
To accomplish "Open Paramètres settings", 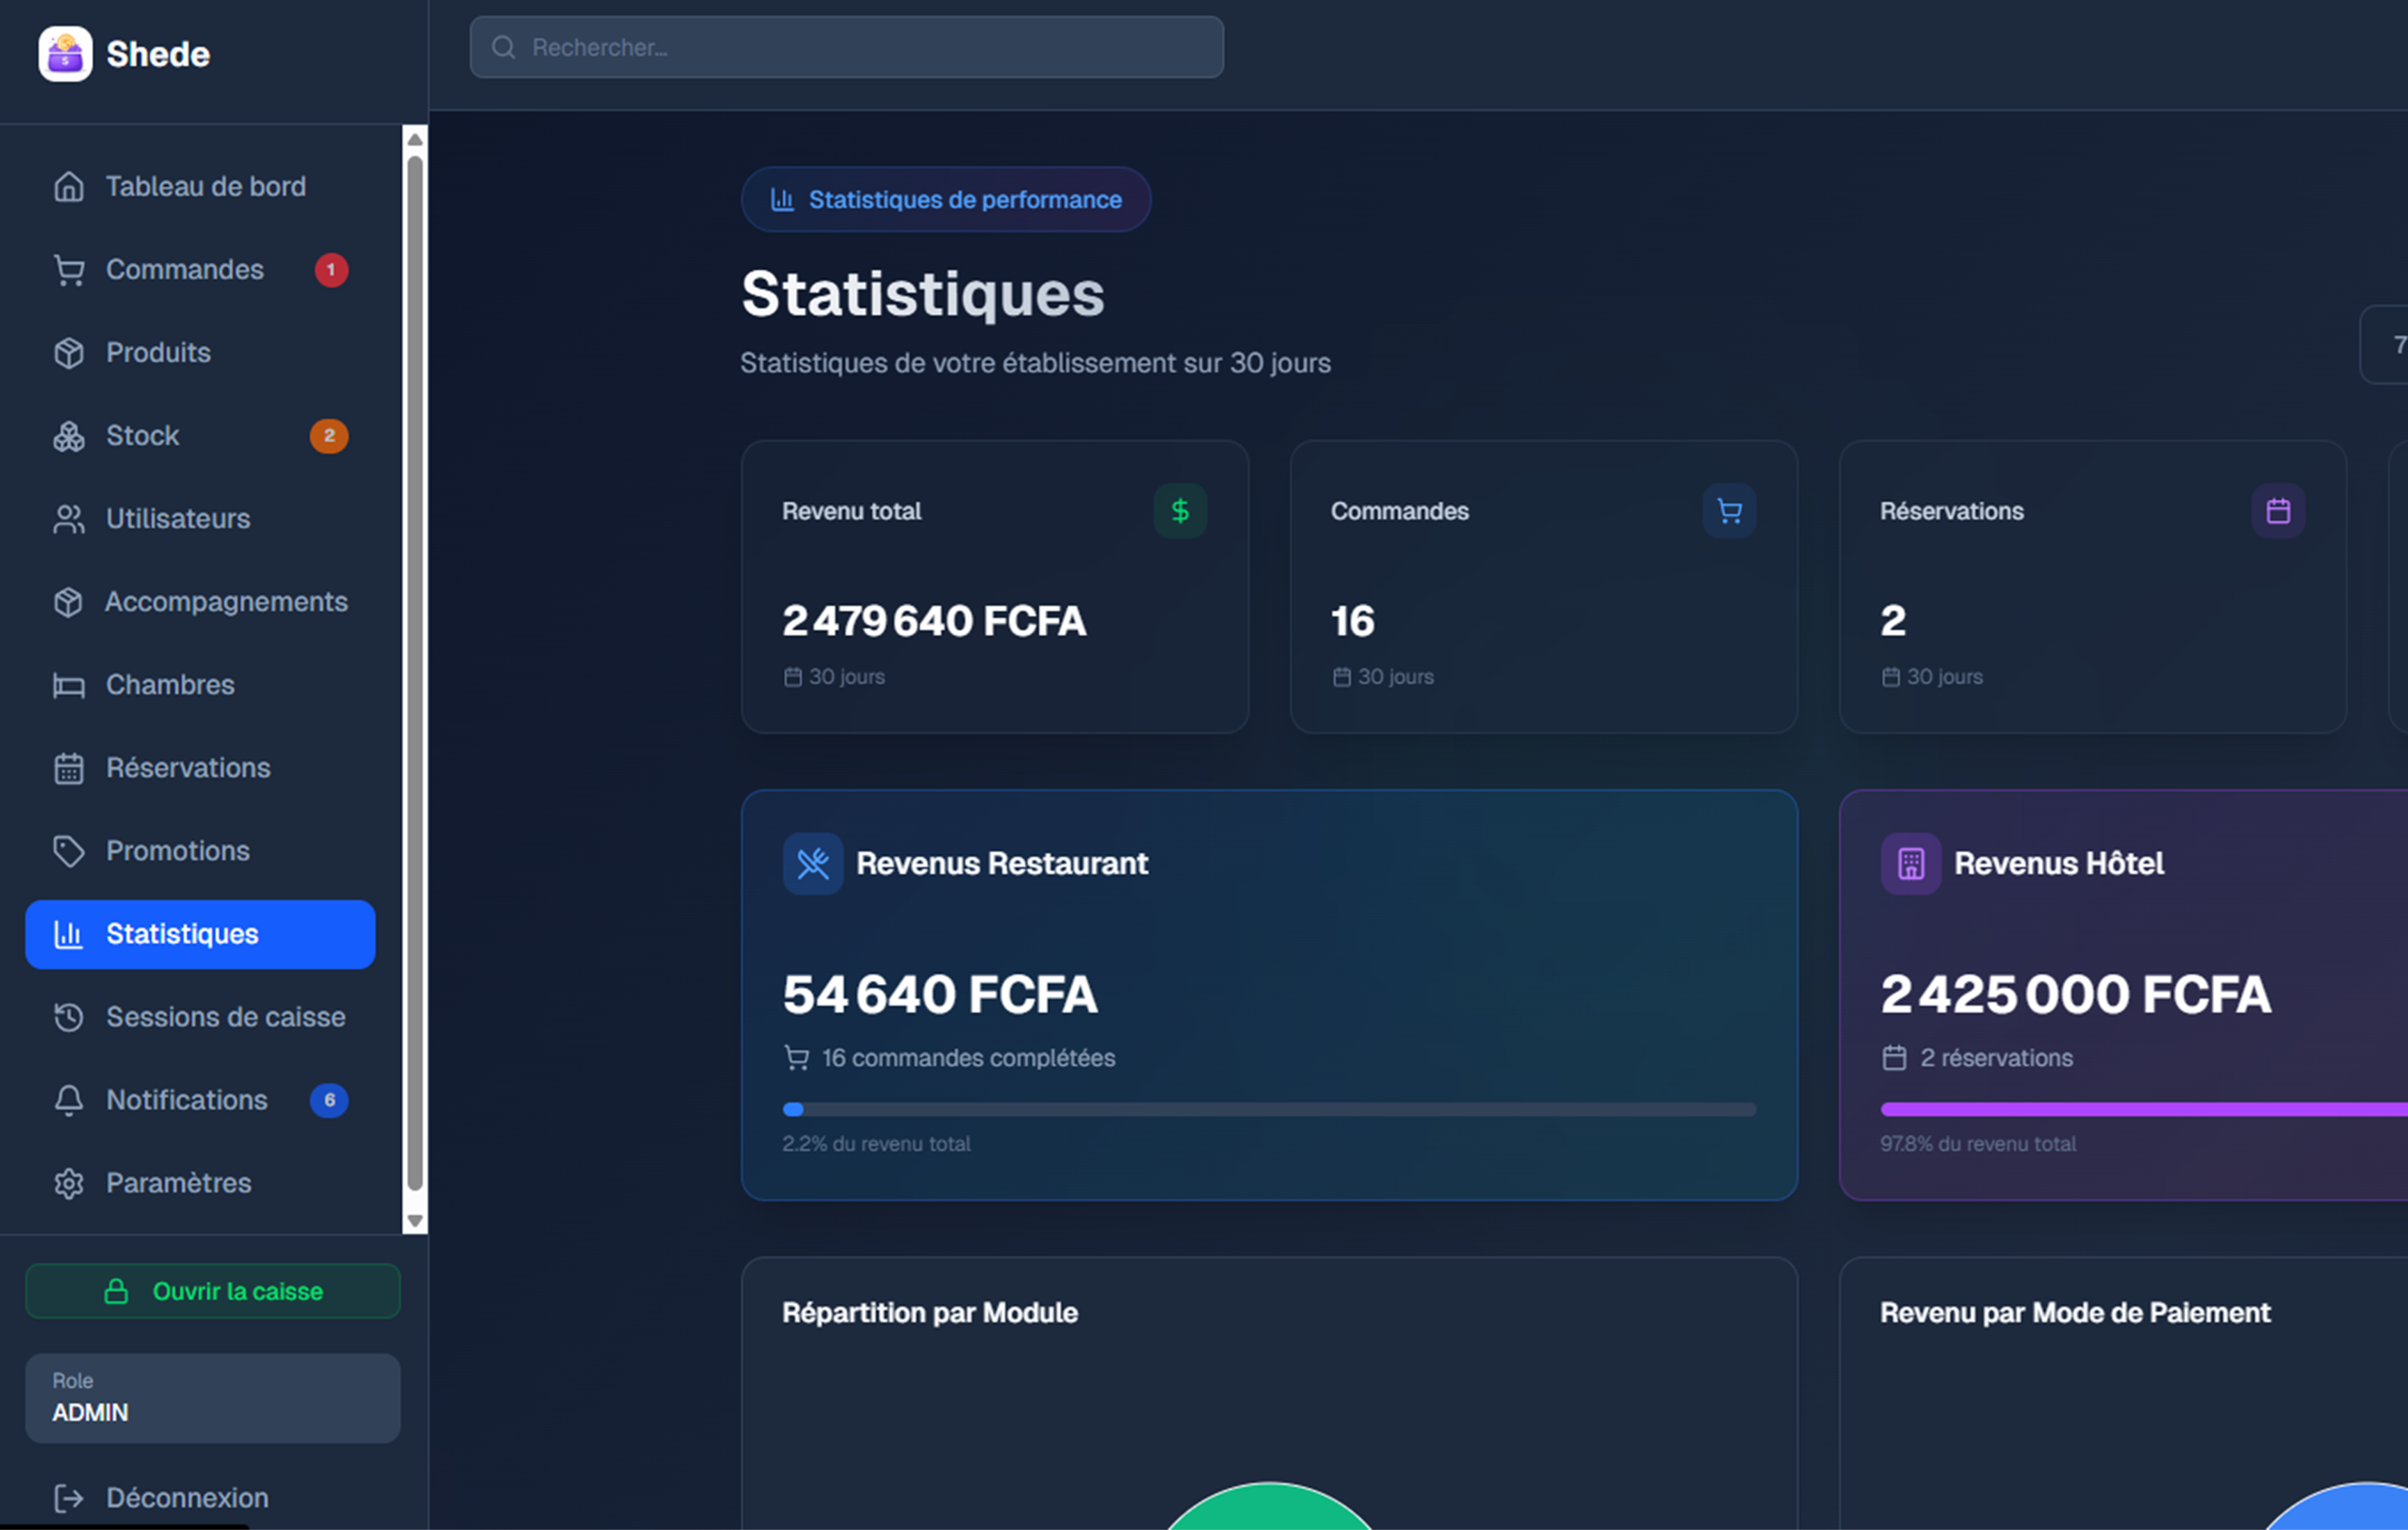I will 200,1182.
